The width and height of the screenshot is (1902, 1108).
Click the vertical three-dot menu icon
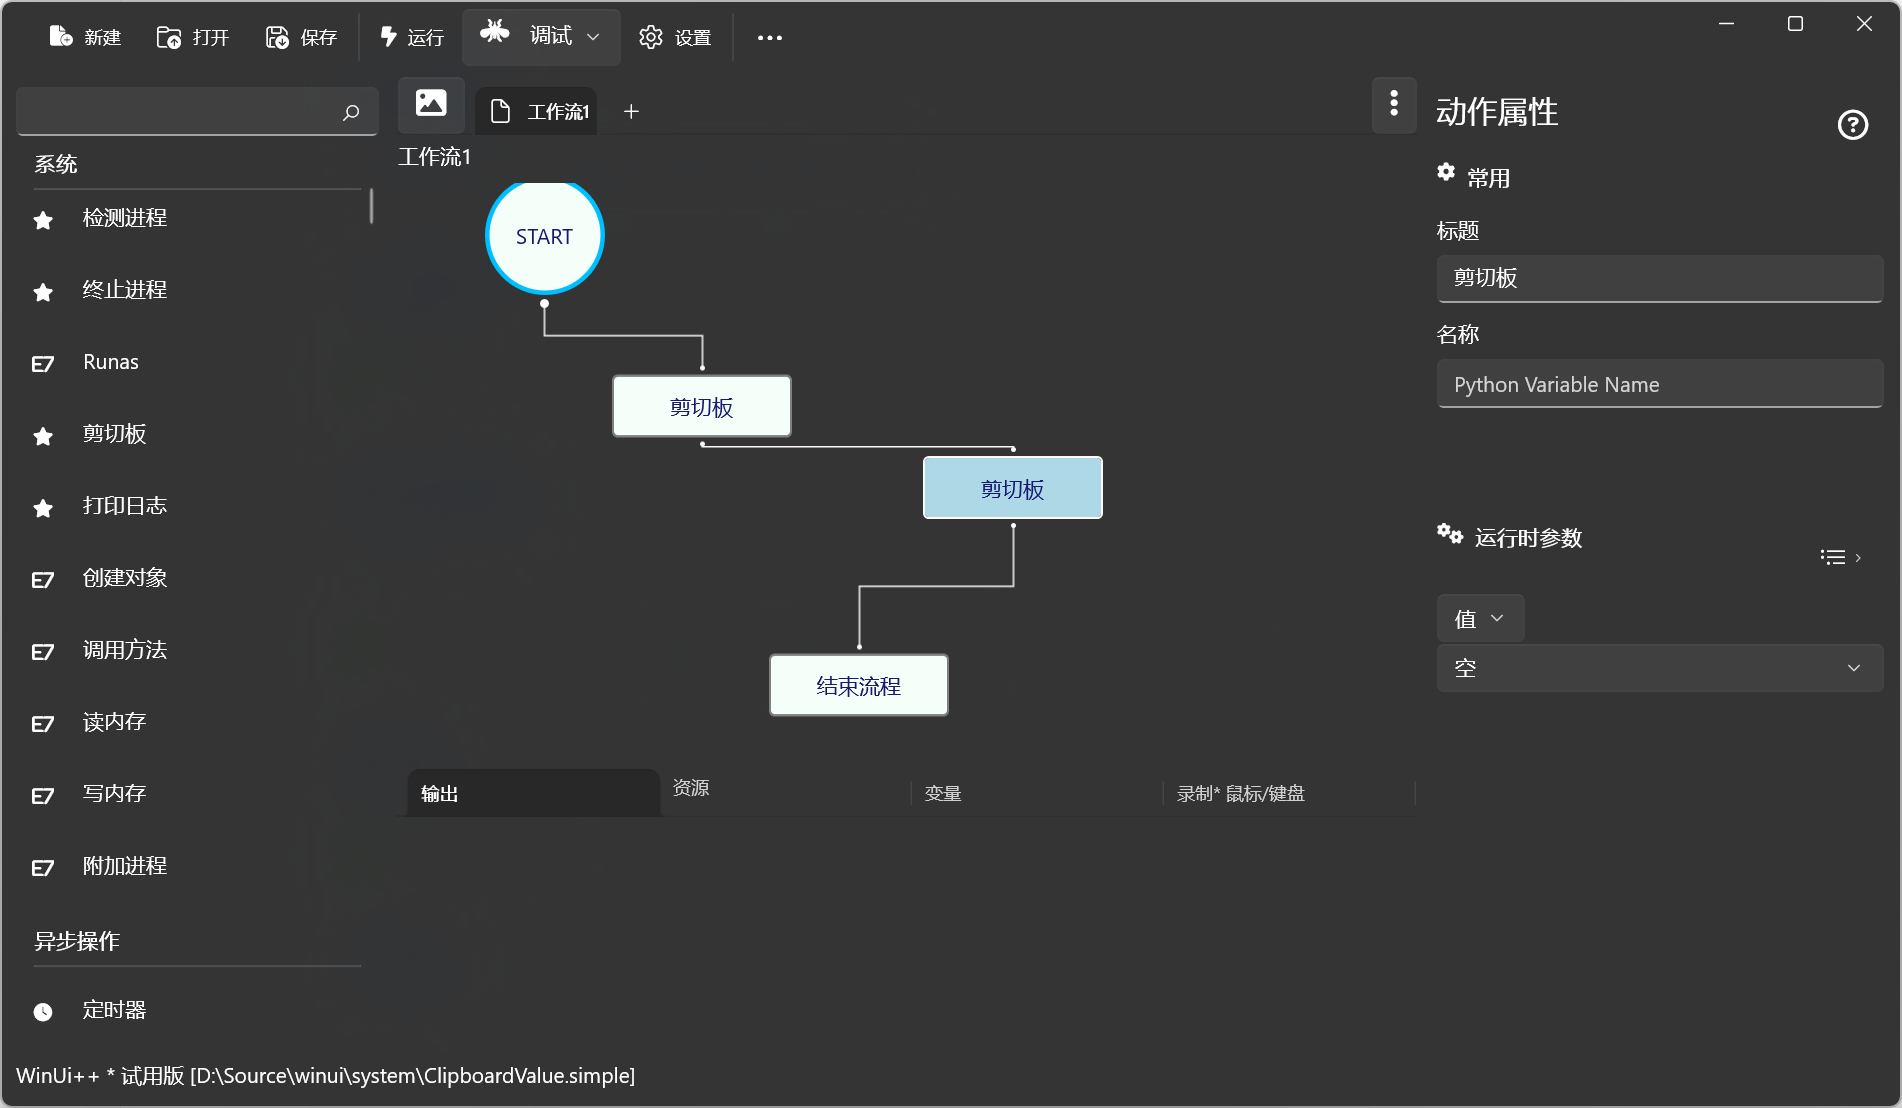(1394, 104)
